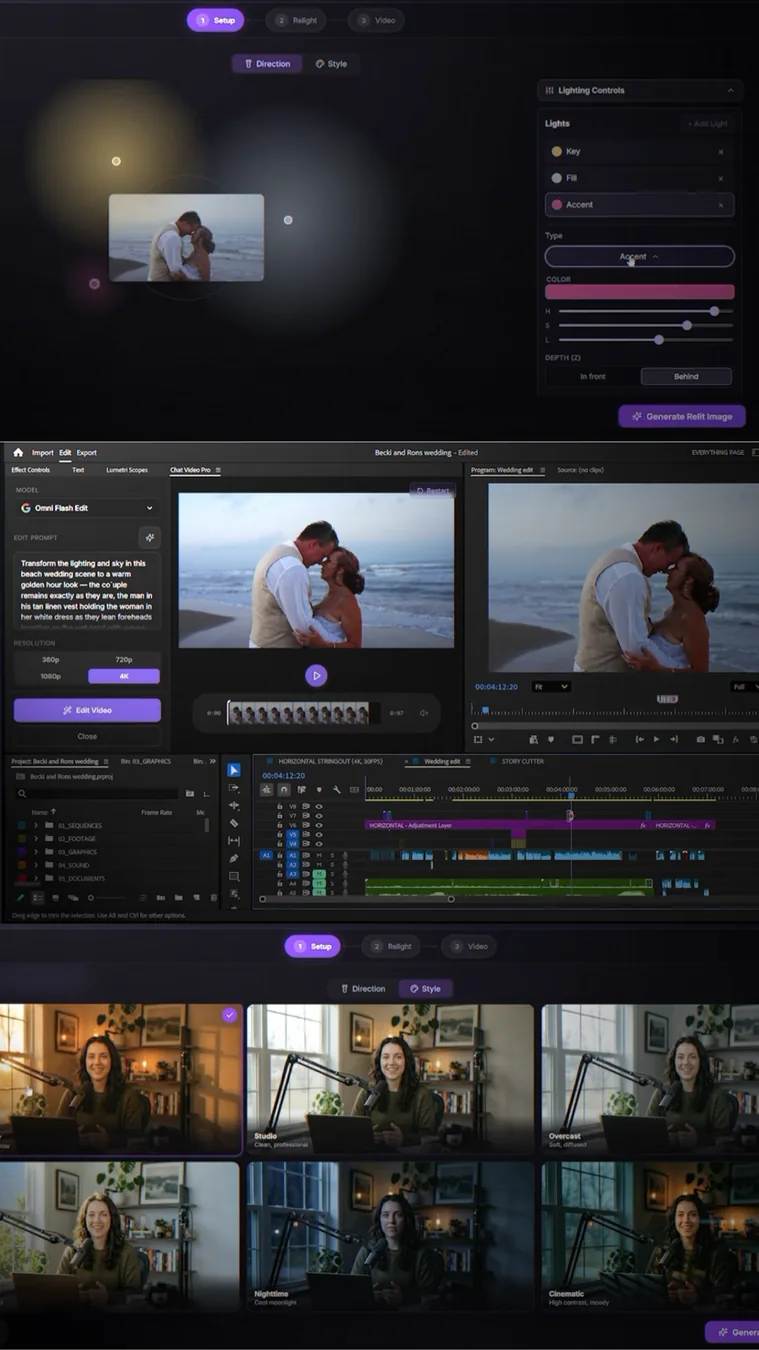The width and height of the screenshot is (759, 1350).
Task: Set light depth to In front
Action: [593, 377]
